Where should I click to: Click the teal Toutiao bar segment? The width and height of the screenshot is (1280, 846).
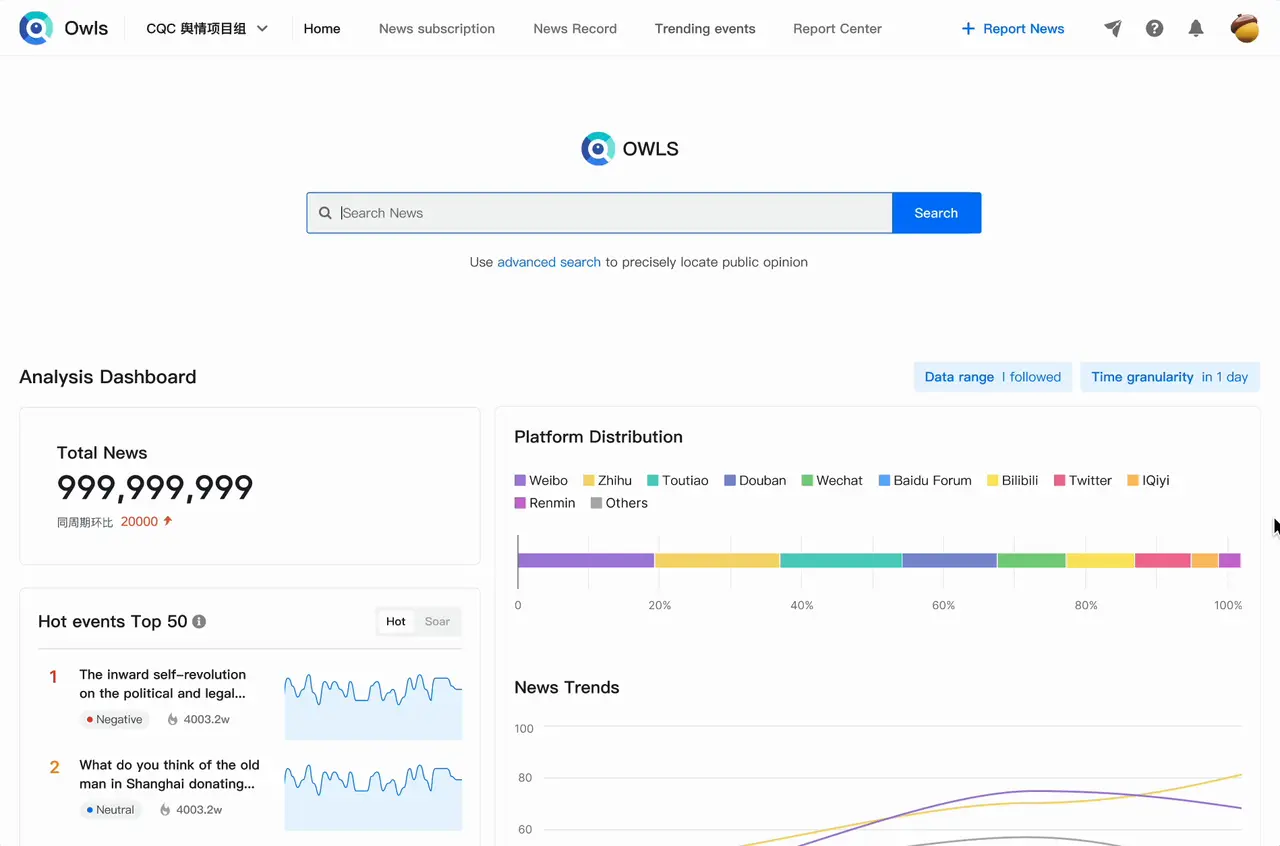click(x=841, y=560)
